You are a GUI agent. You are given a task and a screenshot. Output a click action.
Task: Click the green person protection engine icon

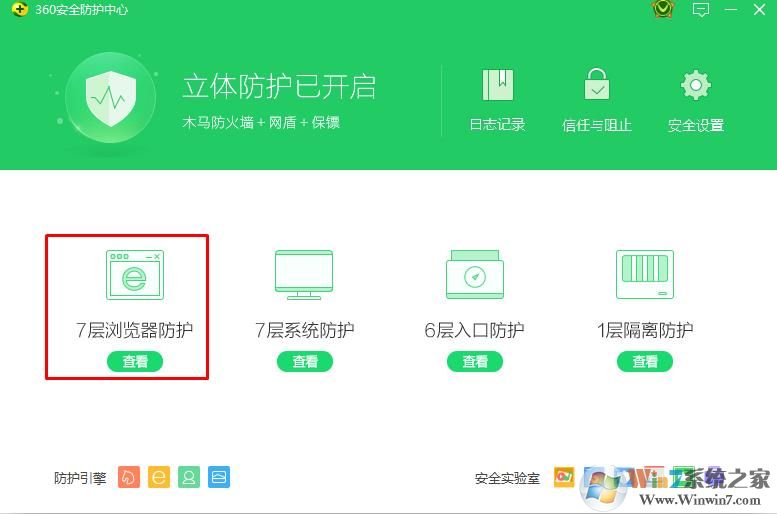tap(189, 477)
